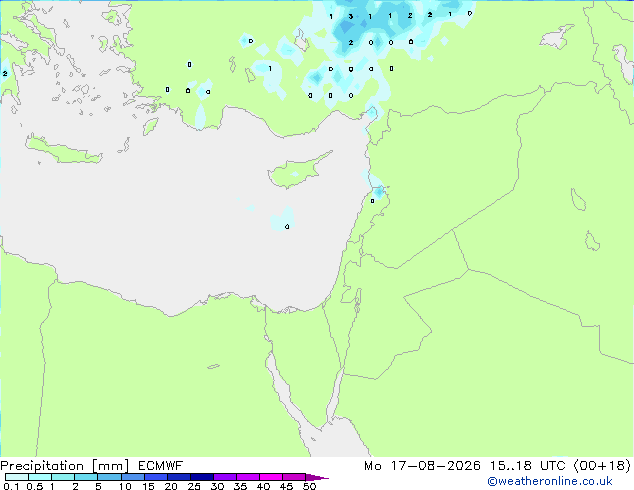Click the legend label '35'

click(240, 486)
